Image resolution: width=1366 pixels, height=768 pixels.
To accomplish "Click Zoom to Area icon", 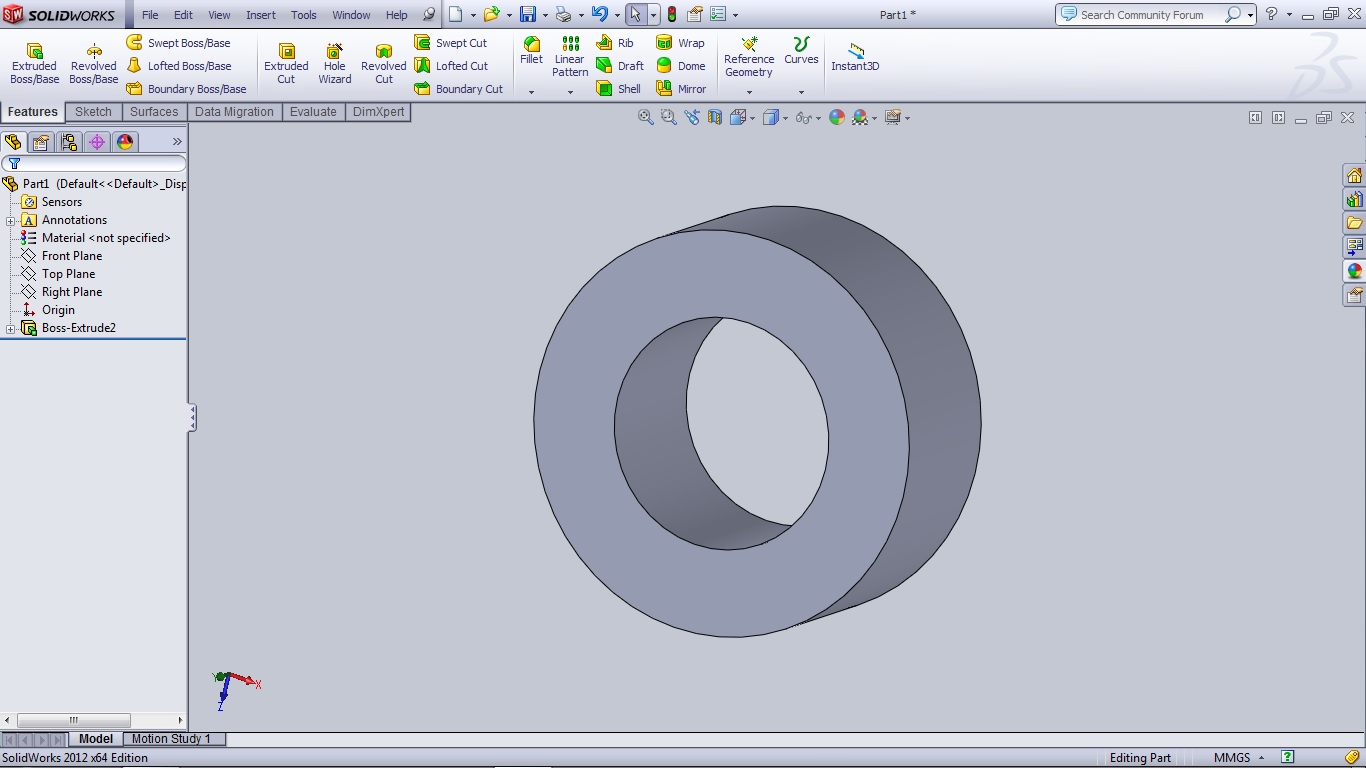I will point(669,117).
